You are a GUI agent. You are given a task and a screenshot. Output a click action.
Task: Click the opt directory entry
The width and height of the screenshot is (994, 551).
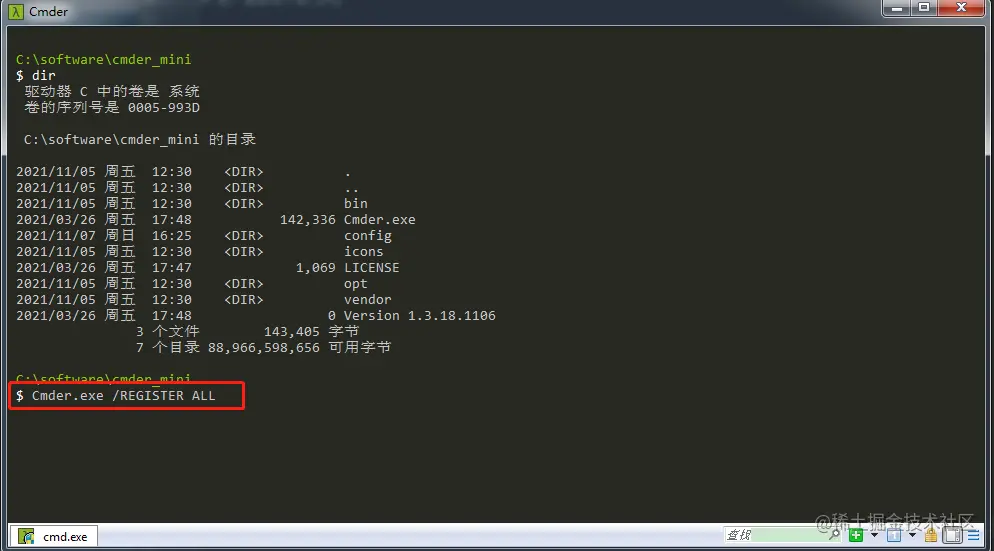[356, 283]
